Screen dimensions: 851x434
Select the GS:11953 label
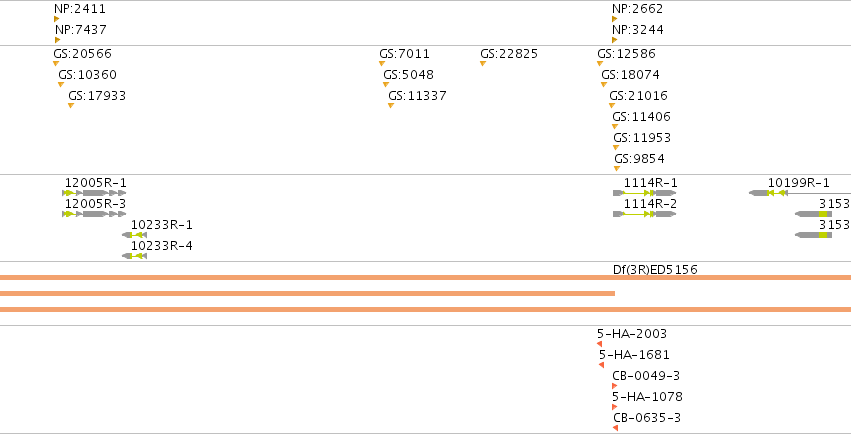coord(642,138)
